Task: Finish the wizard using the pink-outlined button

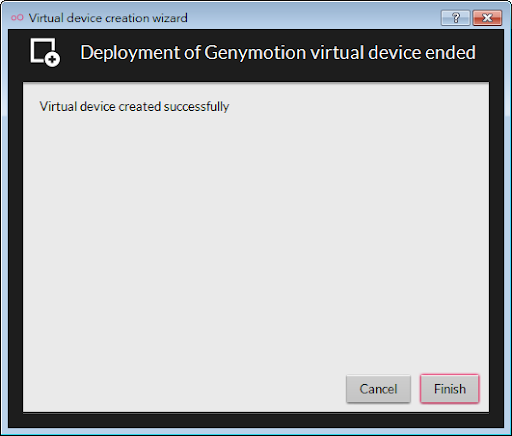Action: (449, 389)
